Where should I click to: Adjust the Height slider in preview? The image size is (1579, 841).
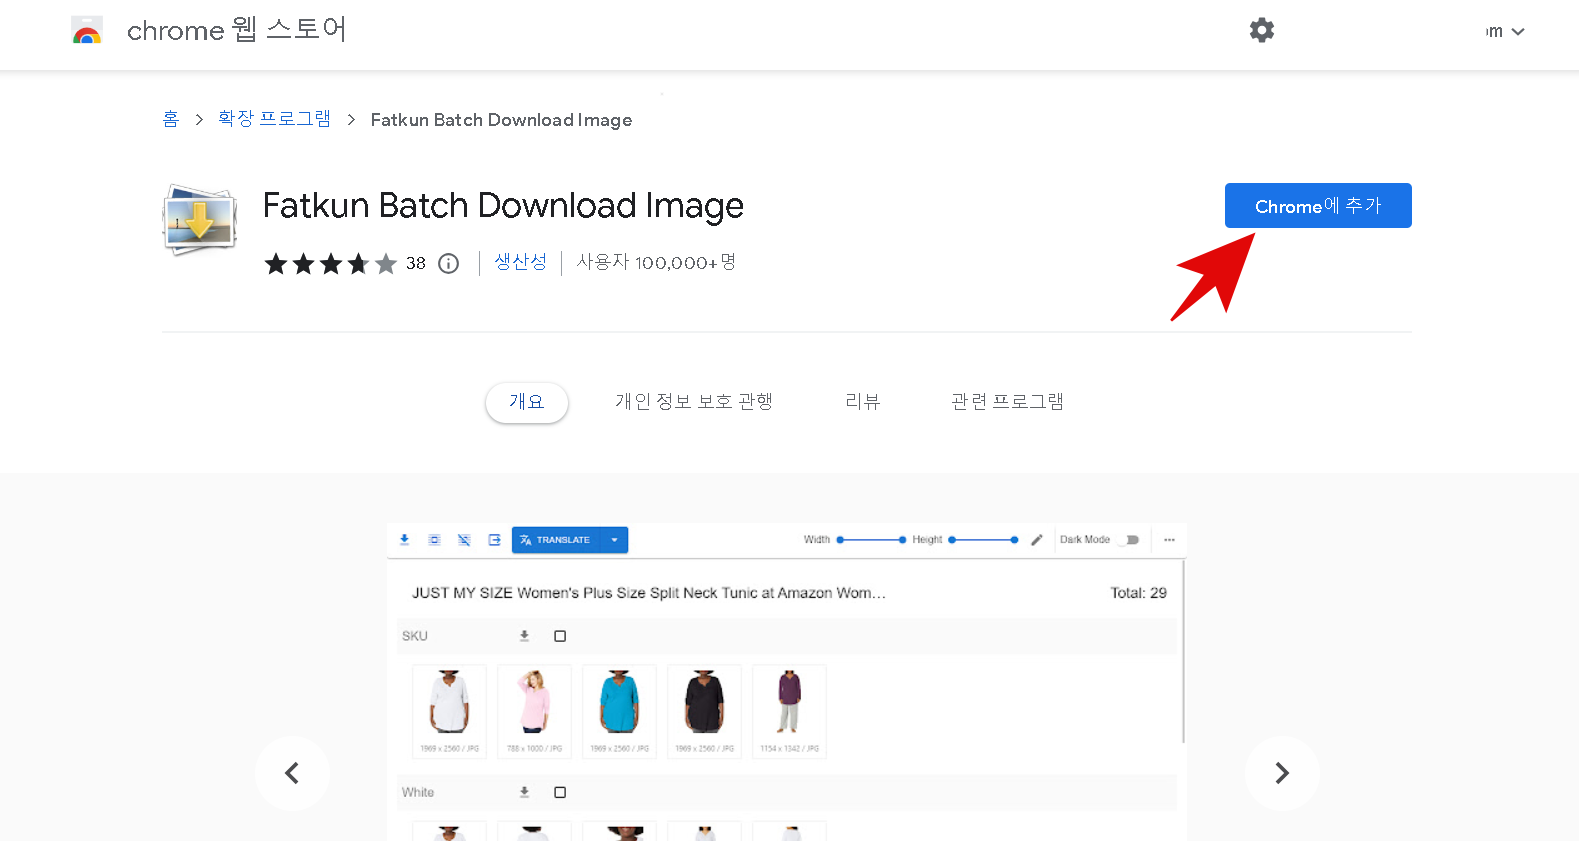tap(983, 540)
